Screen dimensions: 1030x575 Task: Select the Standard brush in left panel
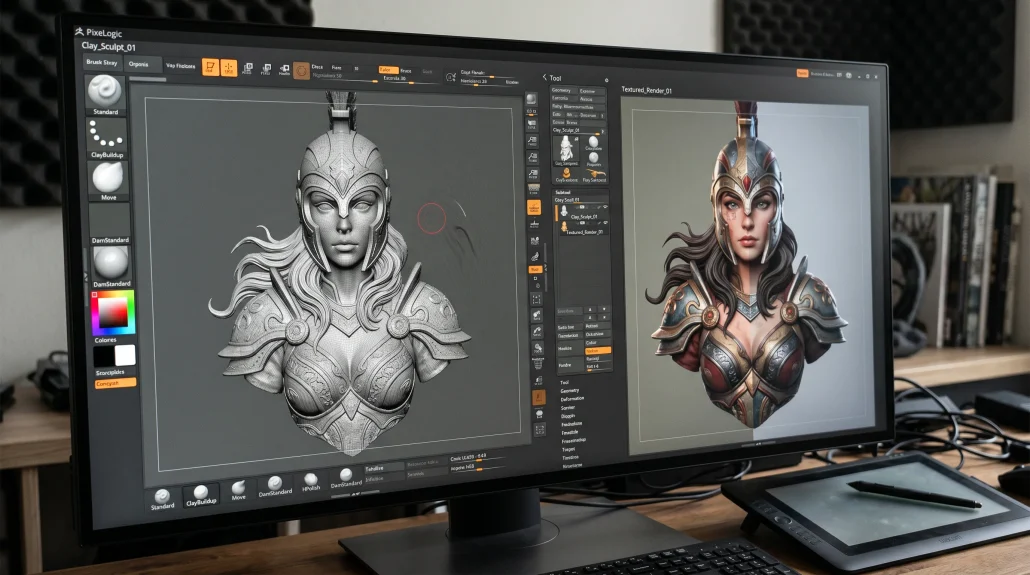105,95
